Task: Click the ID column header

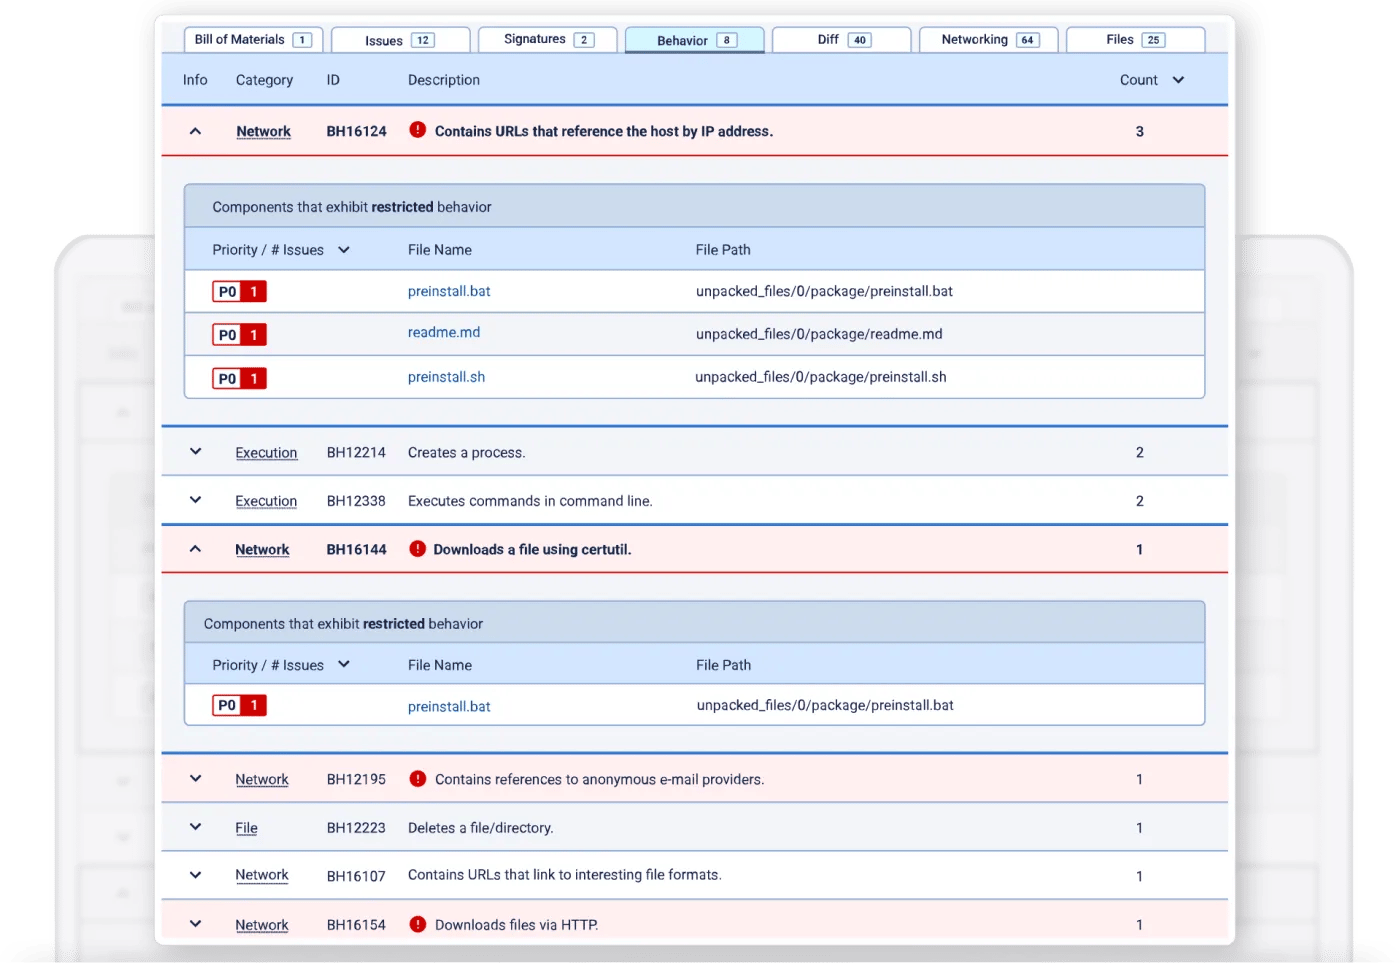Action: tap(333, 80)
